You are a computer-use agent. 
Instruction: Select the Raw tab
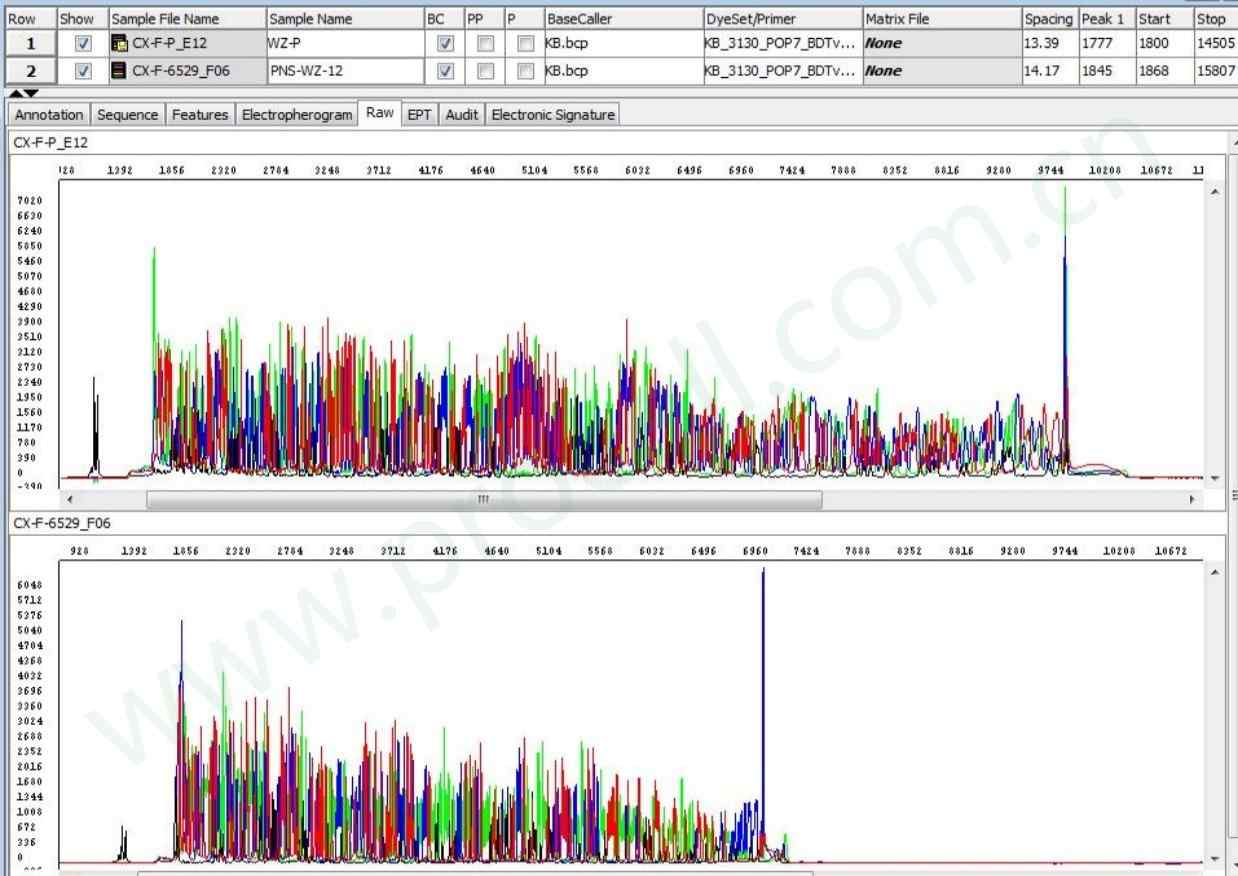point(380,113)
